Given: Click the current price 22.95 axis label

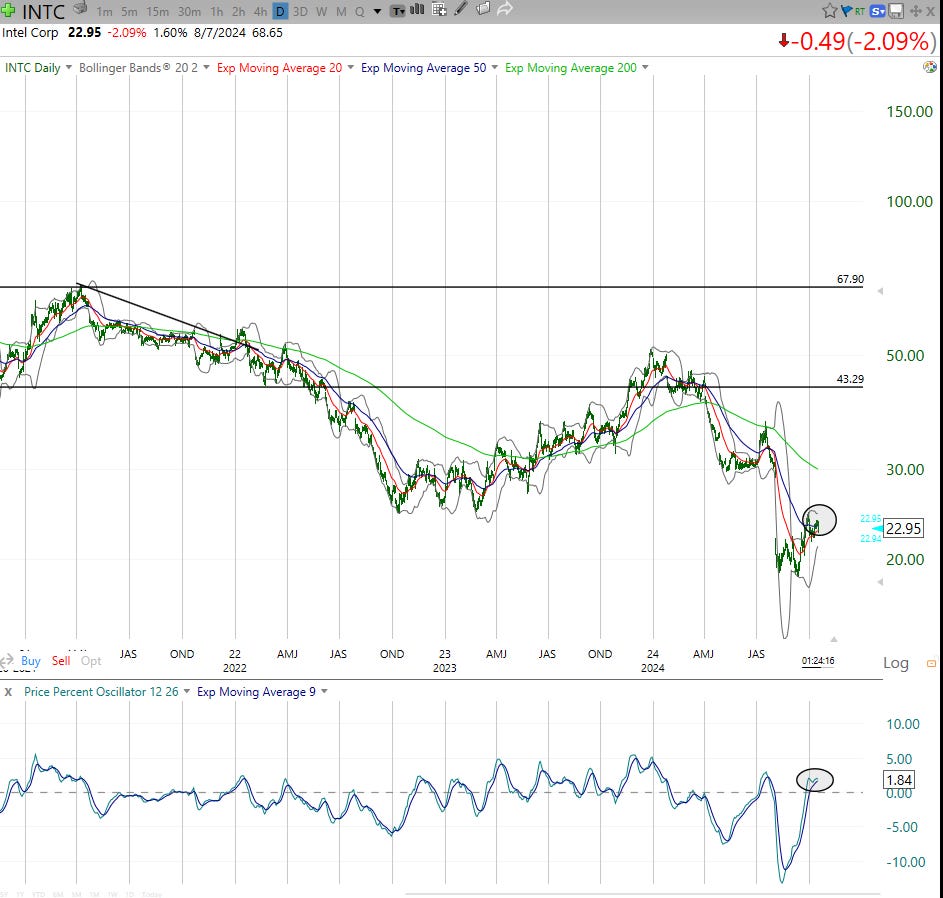Looking at the screenshot, I should coord(903,528).
